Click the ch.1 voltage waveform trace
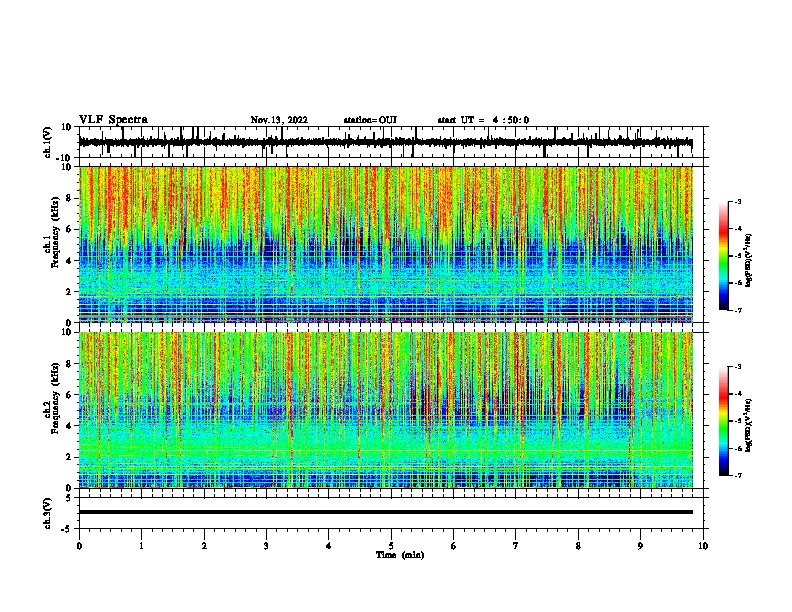792x612 pixels. click(x=385, y=142)
